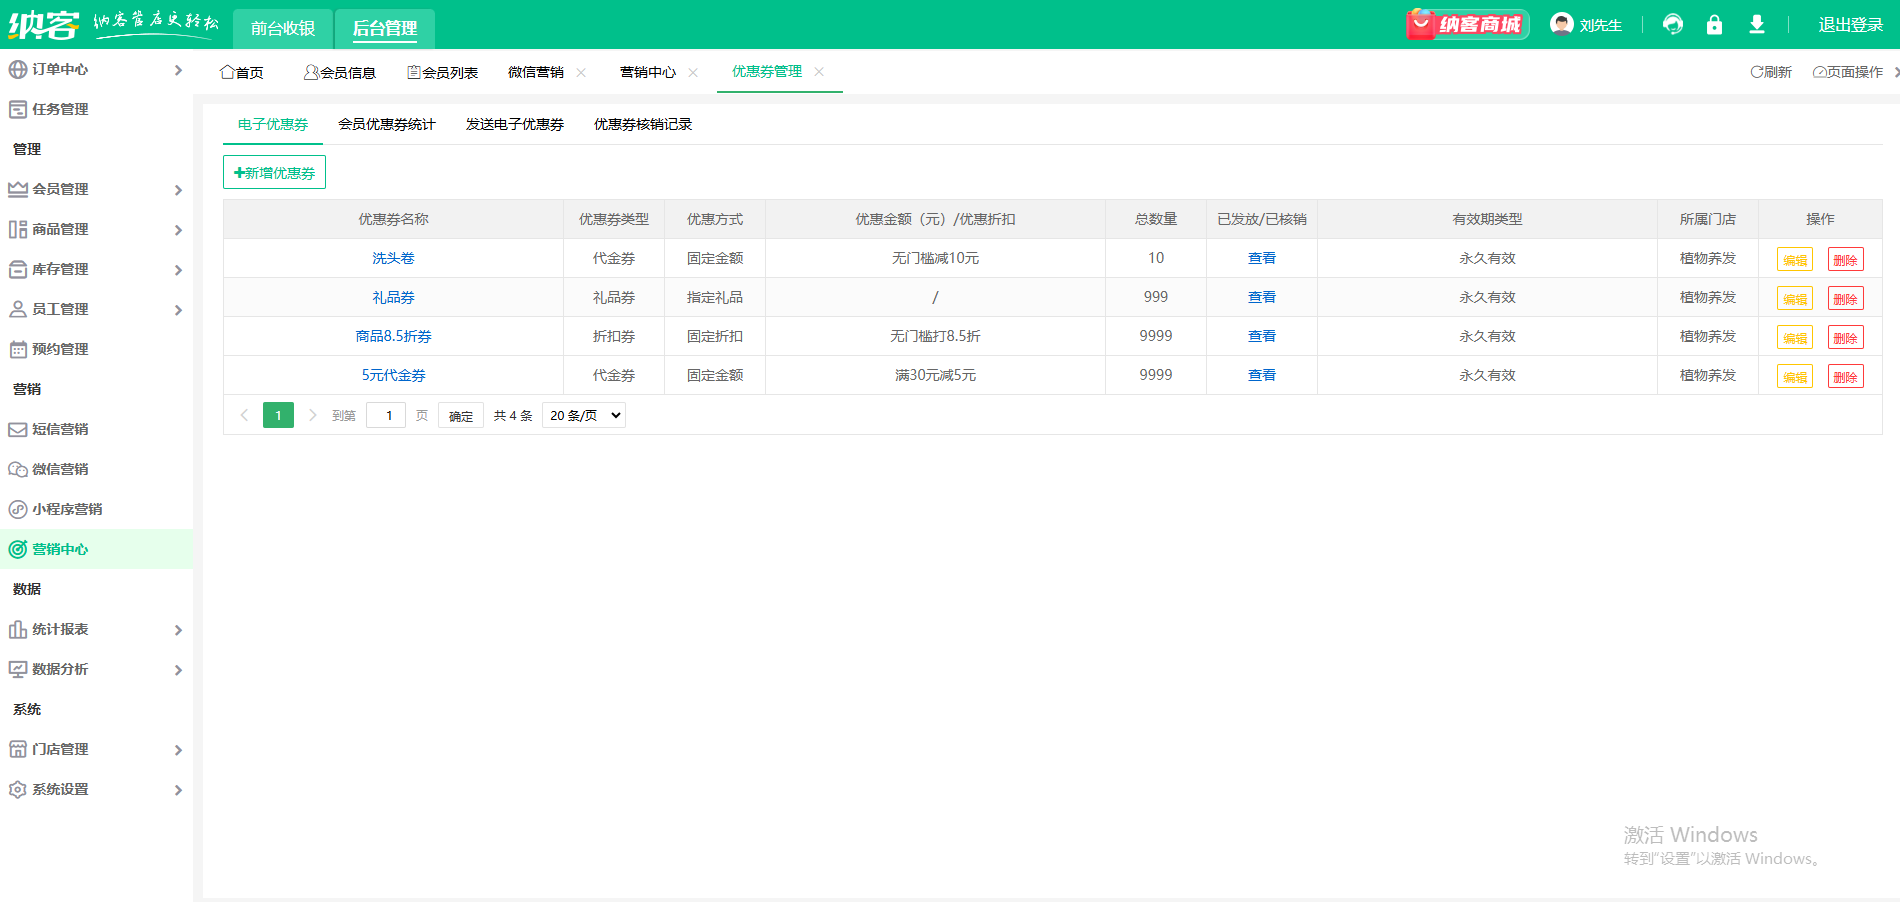This screenshot has width=1900, height=902.
Task: Click the lock screen icon in header
Action: coord(1714,24)
